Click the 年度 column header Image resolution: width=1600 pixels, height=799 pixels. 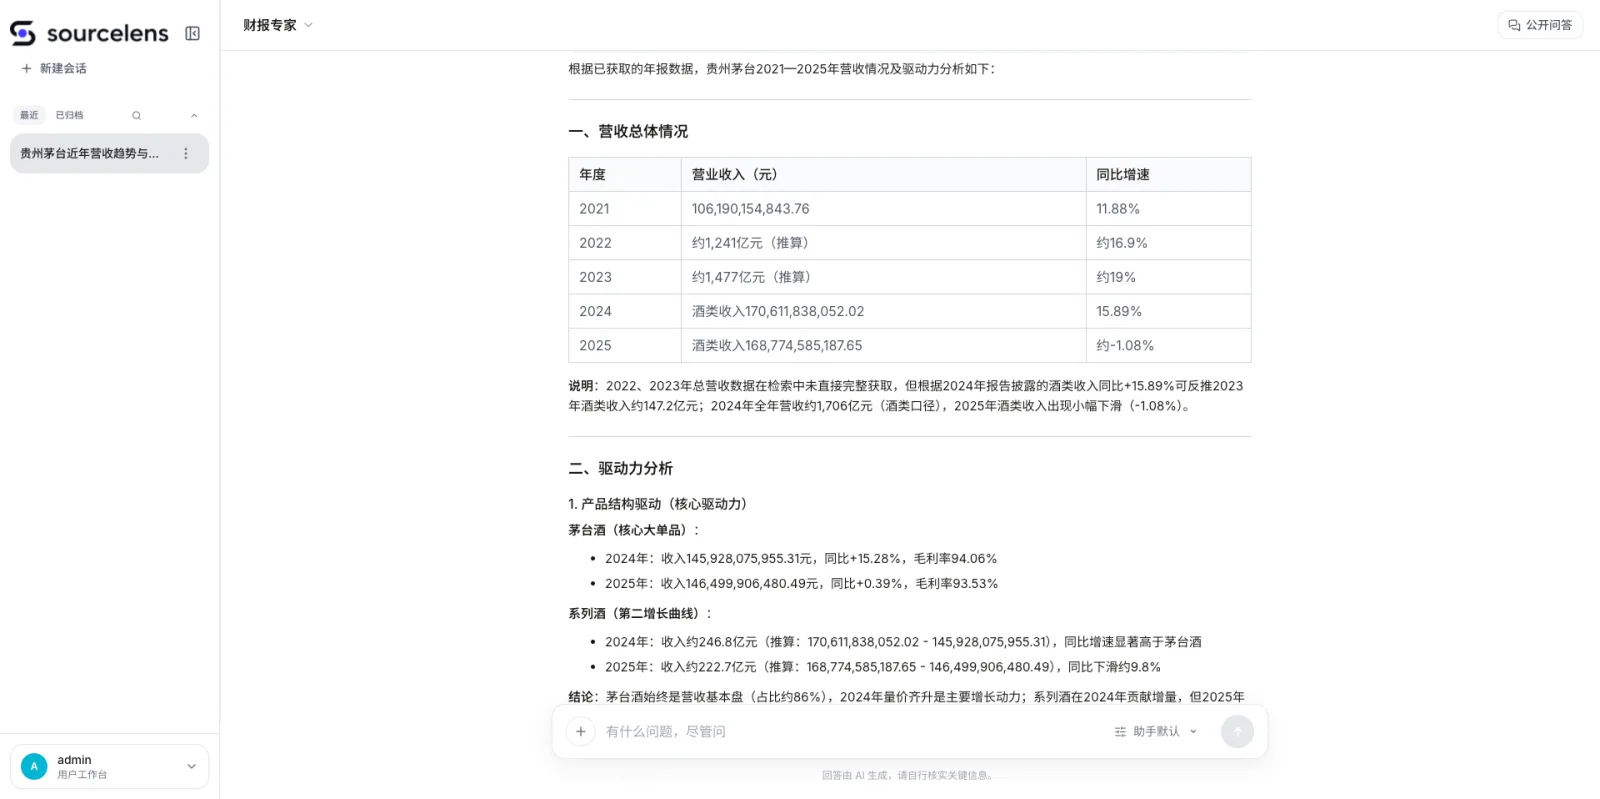(x=625, y=175)
